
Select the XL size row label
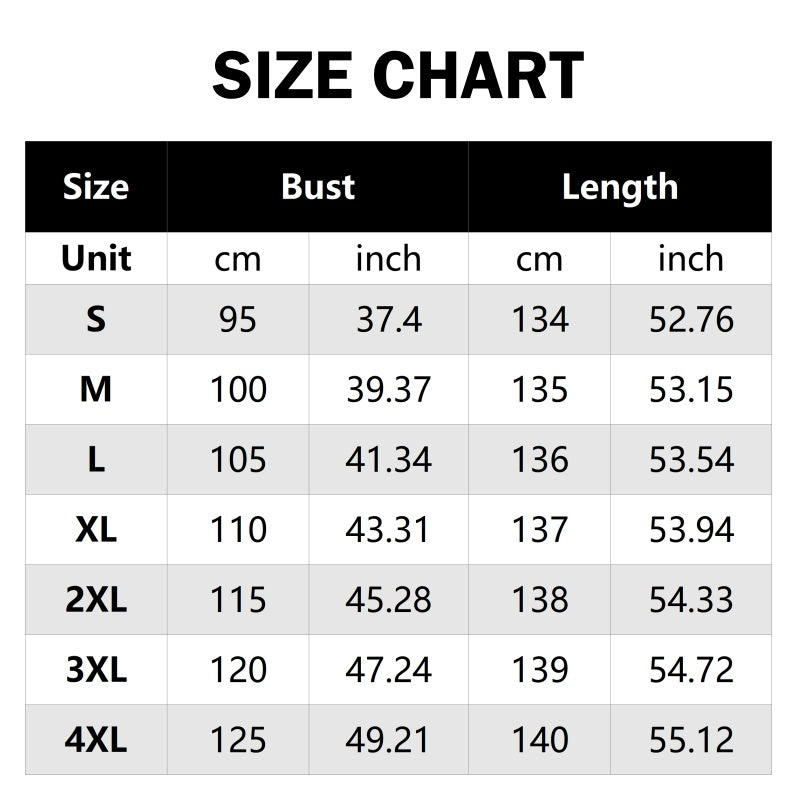[96, 530]
